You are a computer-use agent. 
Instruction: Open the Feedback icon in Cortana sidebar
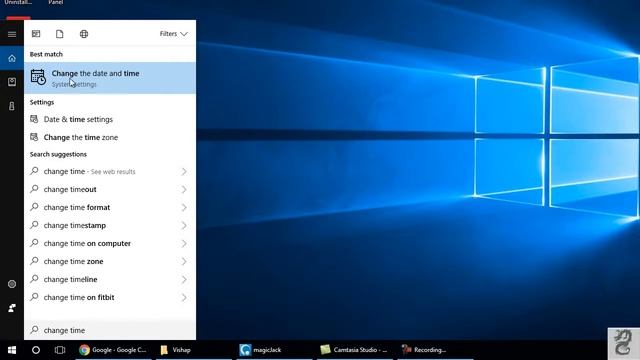coord(12,308)
